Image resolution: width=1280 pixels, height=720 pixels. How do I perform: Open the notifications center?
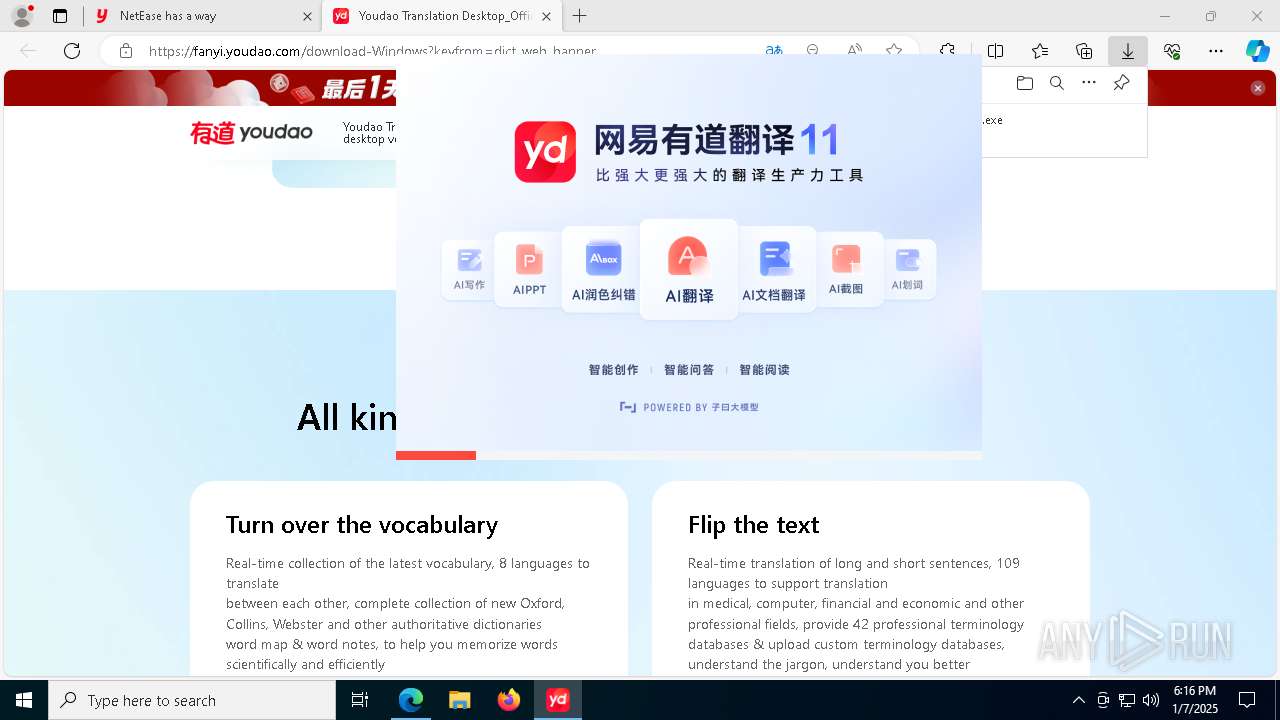[x=1247, y=700]
